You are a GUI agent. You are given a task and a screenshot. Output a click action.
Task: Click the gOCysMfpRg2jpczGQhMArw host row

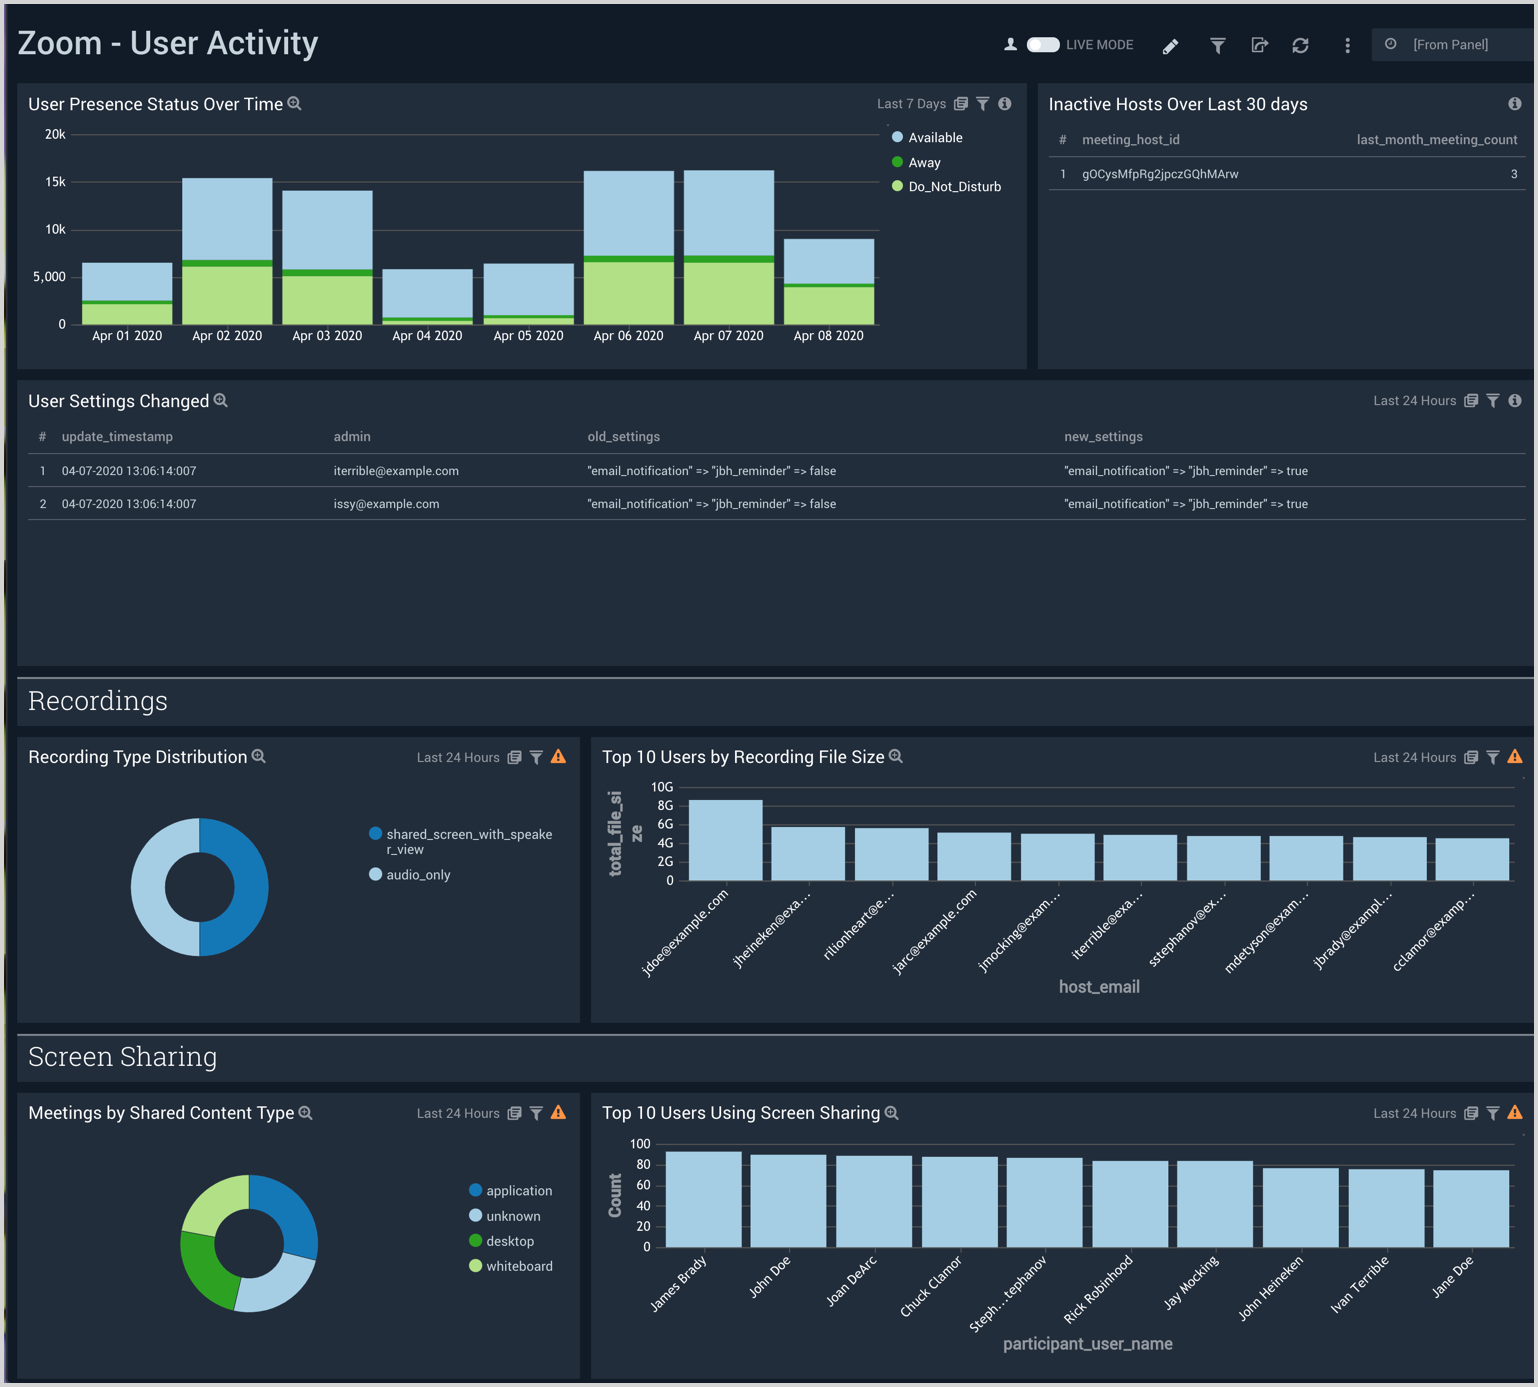coord(1159,173)
